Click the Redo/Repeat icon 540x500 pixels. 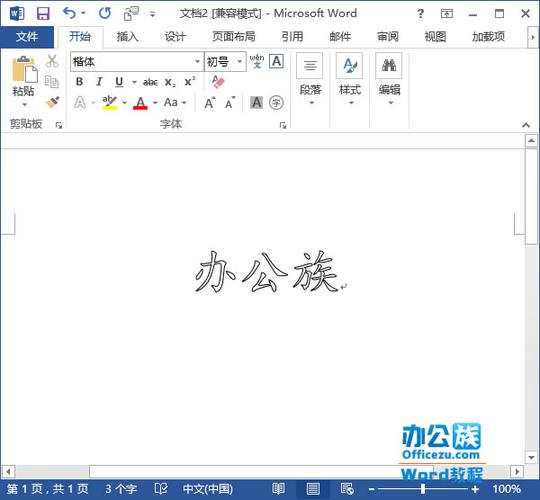(x=105, y=13)
